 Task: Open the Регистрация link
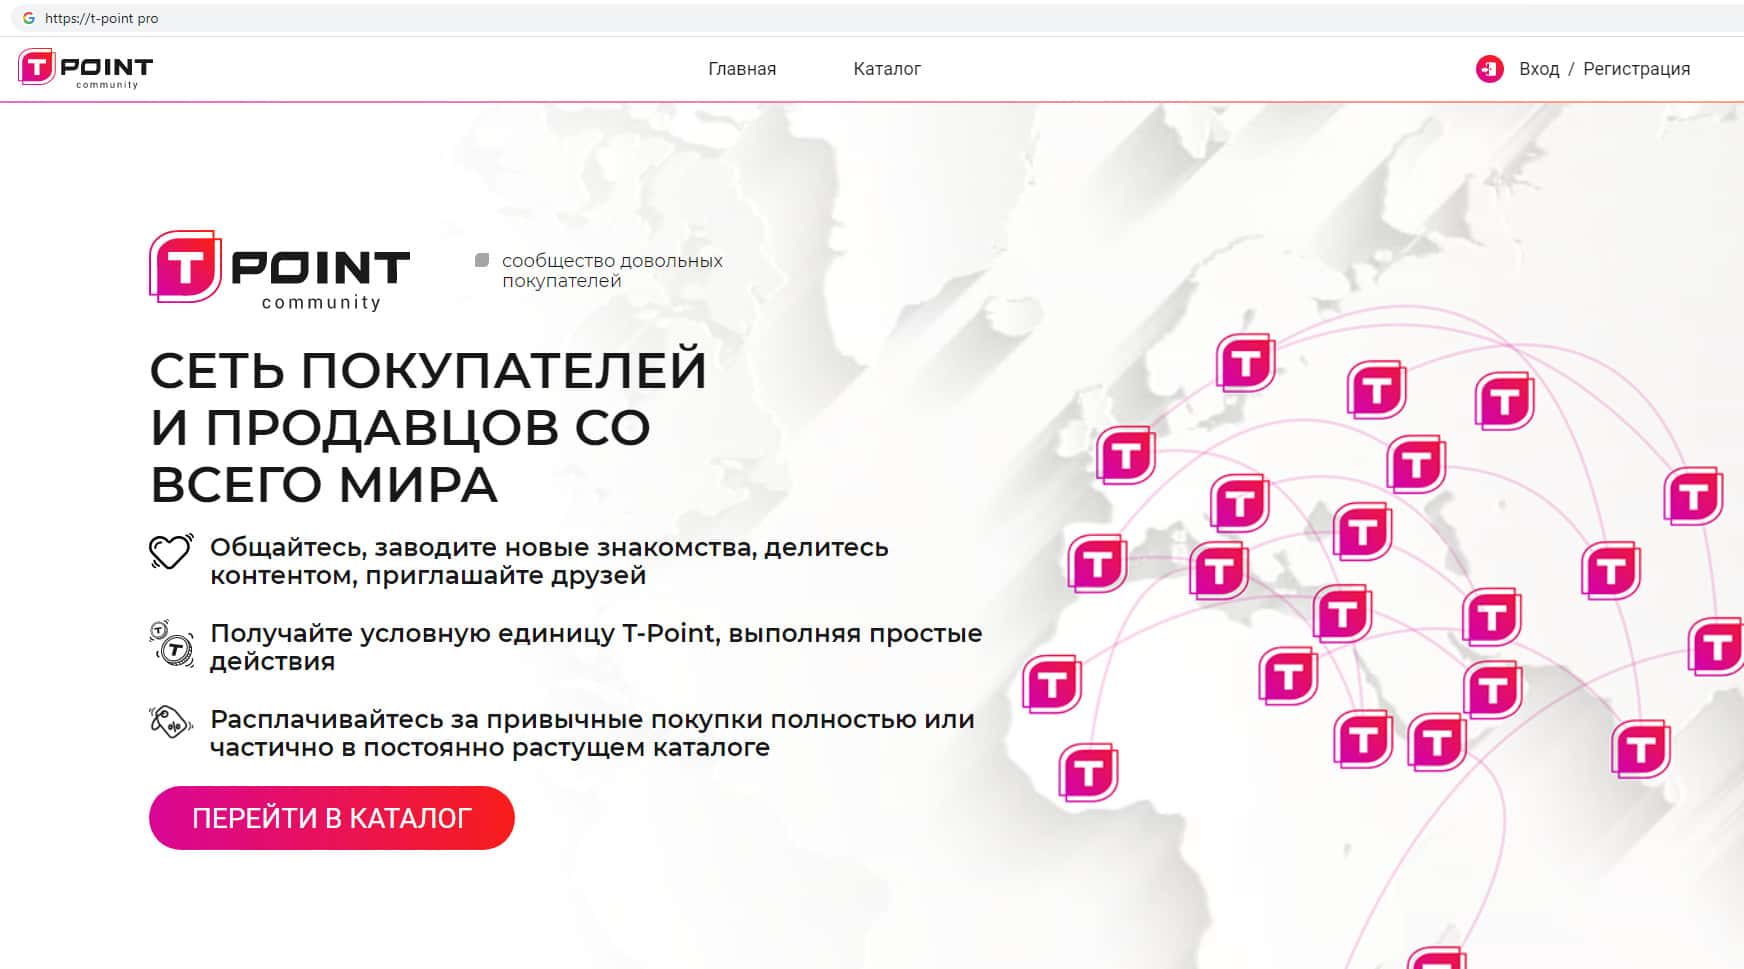(x=1635, y=69)
